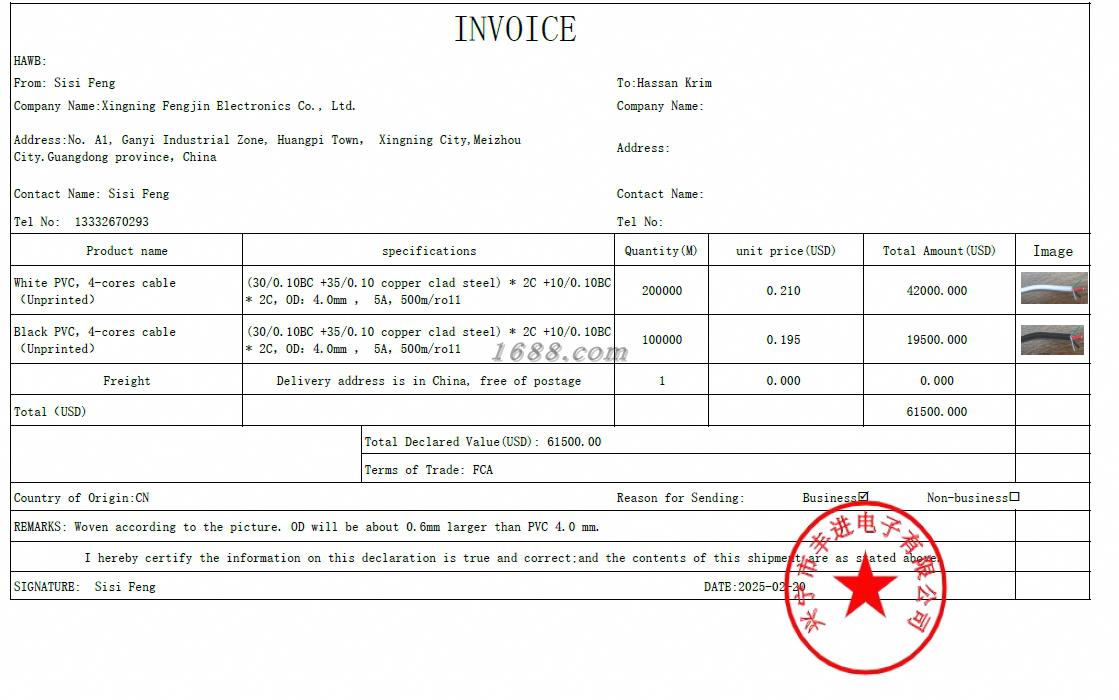Click the INVOICE title
The image size is (1119, 700).
pyautogui.click(x=515, y=29)
